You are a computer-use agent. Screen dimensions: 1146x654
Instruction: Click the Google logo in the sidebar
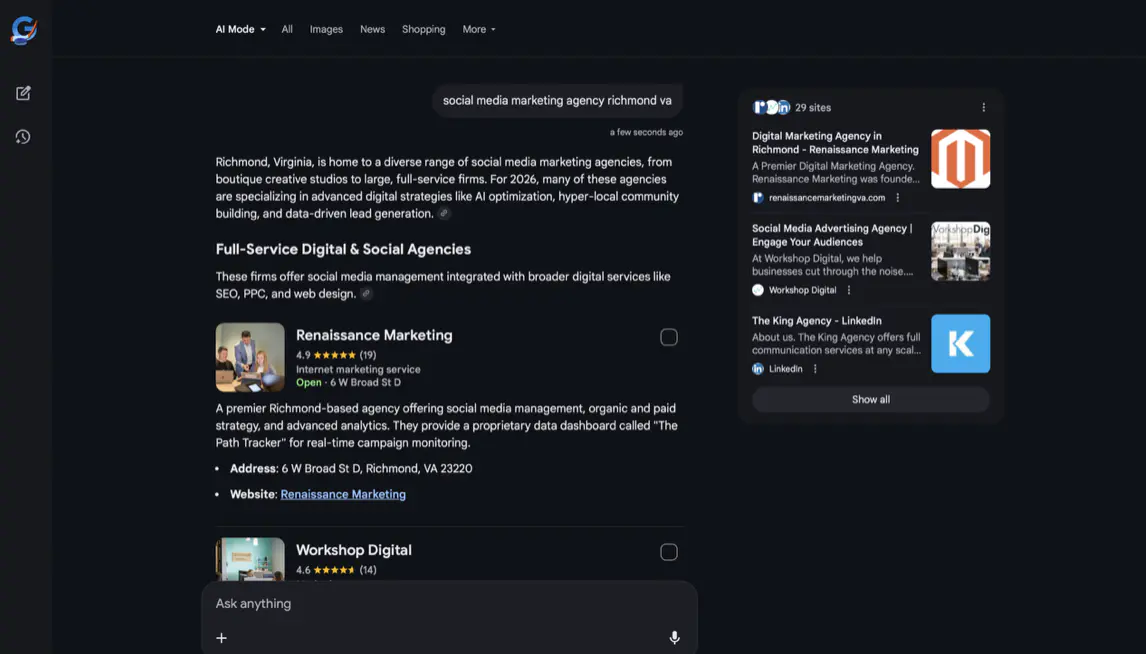pyautogui.click(x=23, y=29)
